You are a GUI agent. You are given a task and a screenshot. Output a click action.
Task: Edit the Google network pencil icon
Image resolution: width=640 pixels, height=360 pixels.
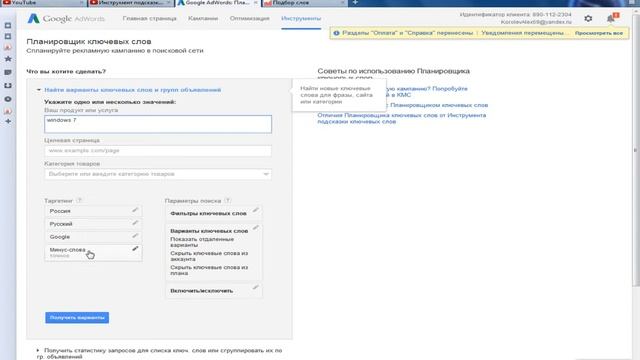tap(135, 236)
